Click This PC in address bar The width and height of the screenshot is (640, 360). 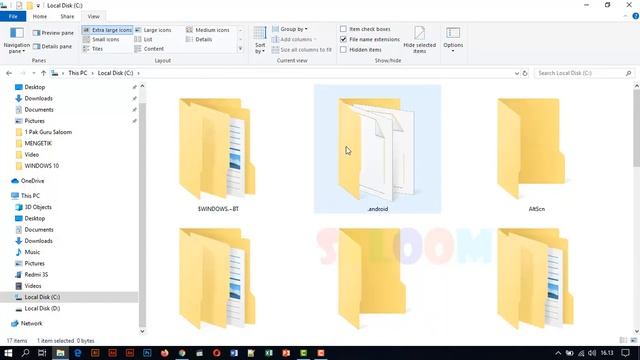point(78,73)
